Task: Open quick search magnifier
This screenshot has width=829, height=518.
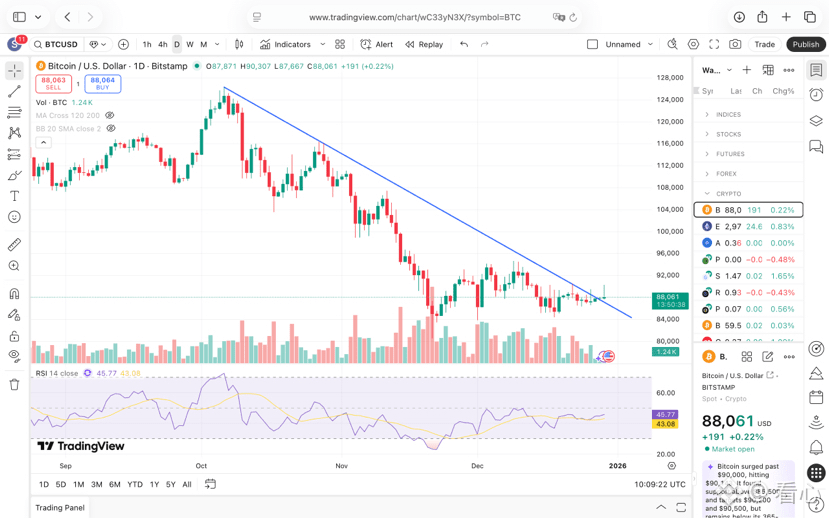Action: click(672, 44)
